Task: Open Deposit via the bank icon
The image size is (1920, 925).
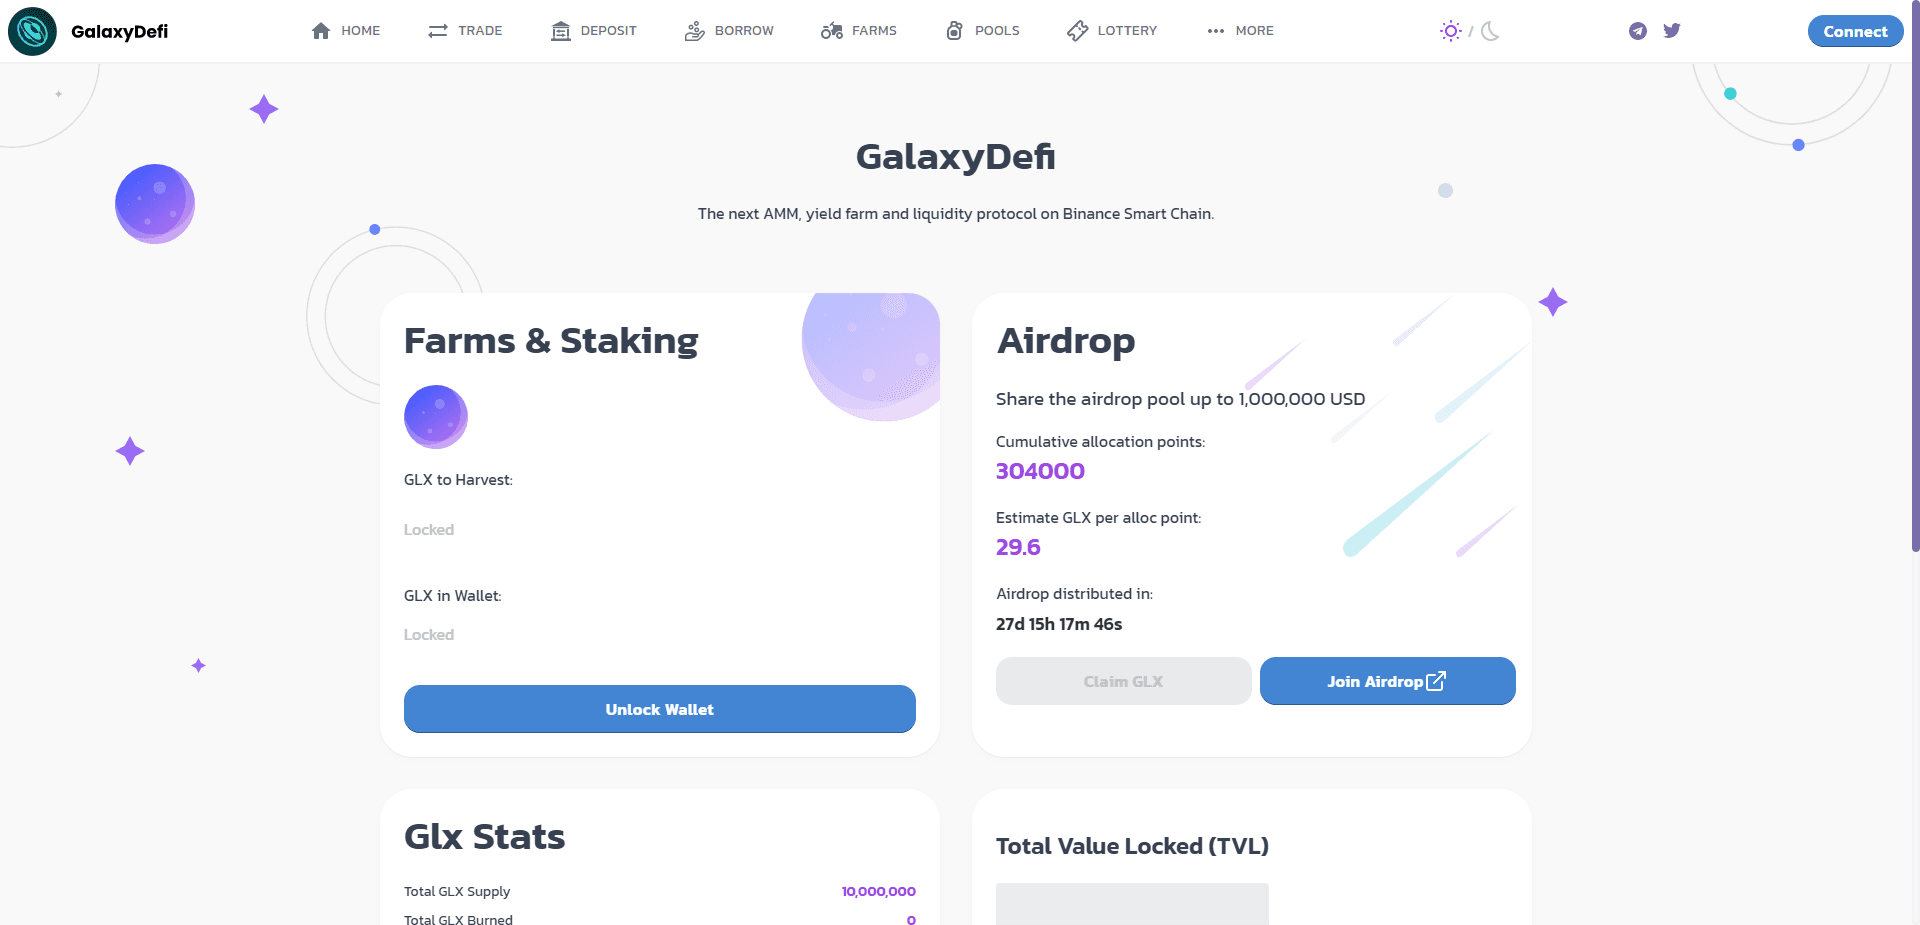Action: tap(560, 31)
